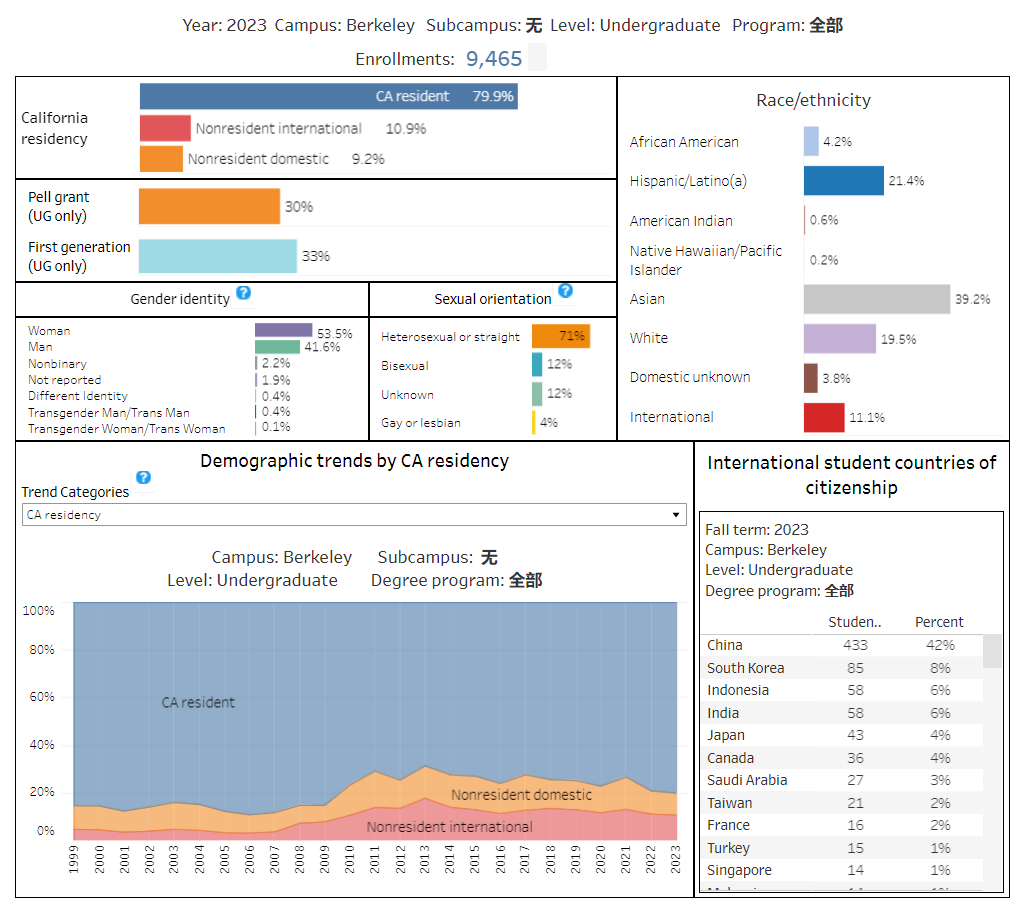Select the Singapore row

click(x=842, y=870)
